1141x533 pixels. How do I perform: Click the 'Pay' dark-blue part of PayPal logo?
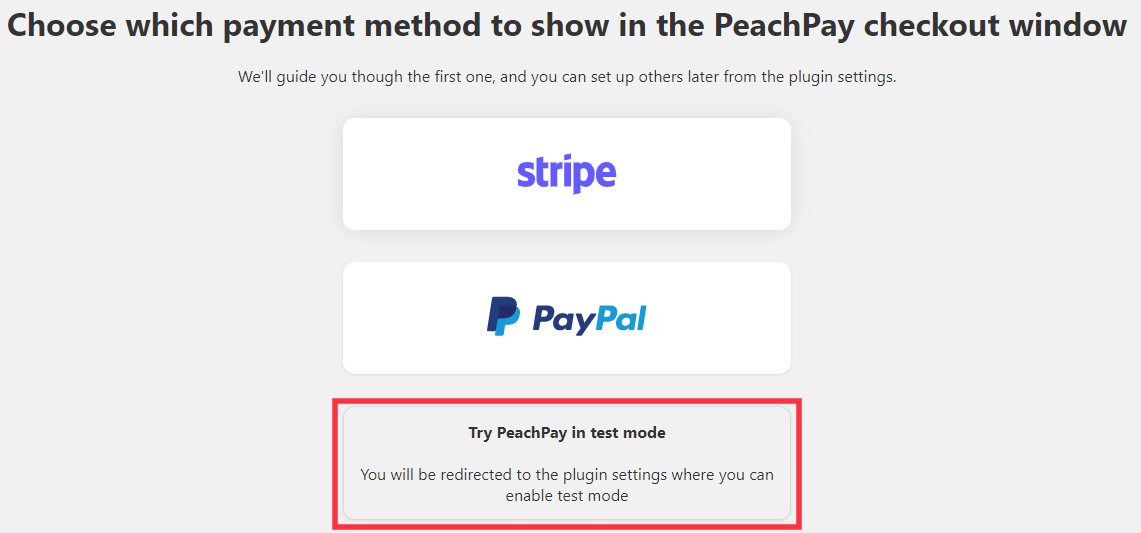pyautogui.click(x=564, y=319)
